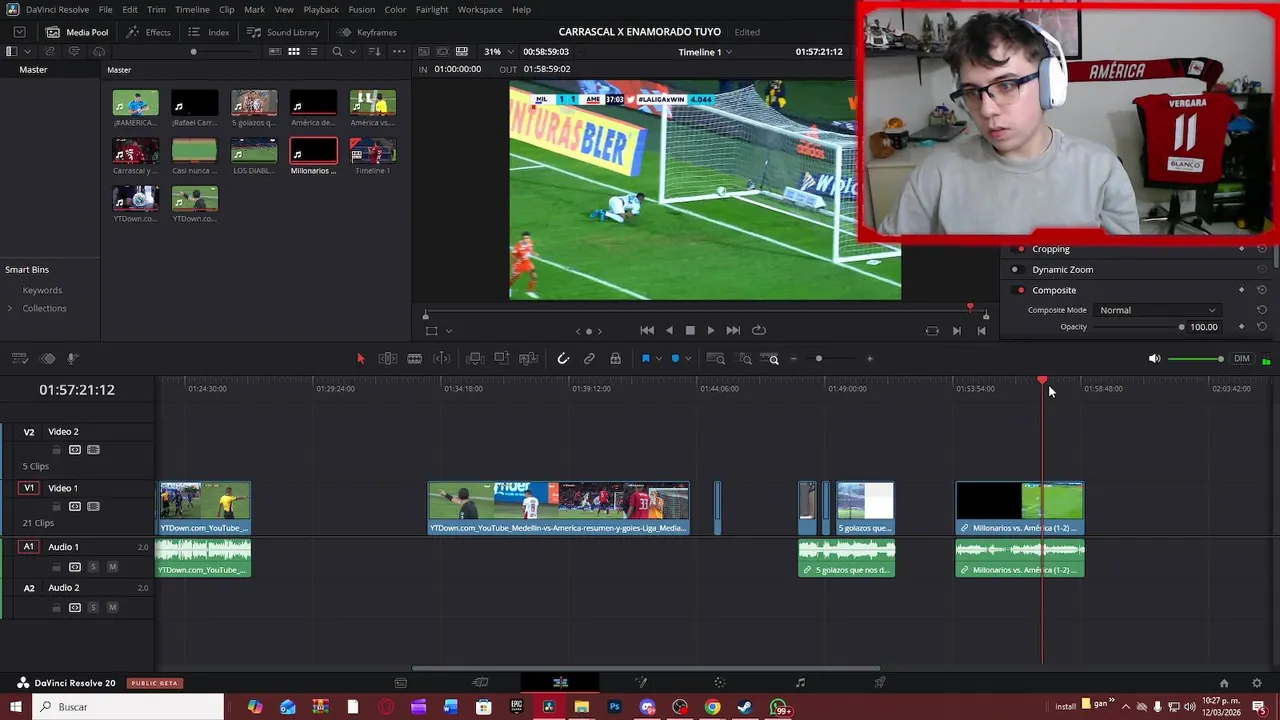Switch media pool to list view
This screenshot has height=720, width=1280.
314,51
